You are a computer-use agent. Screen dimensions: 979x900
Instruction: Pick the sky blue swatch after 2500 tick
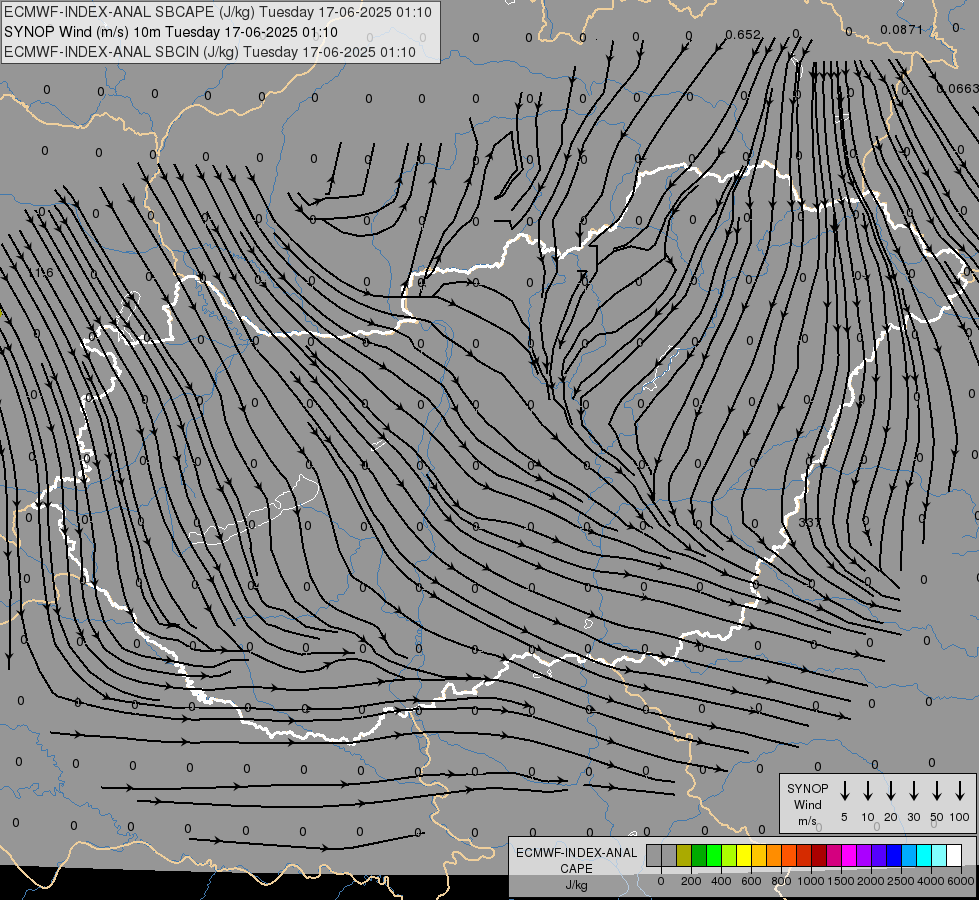[908, 855]
